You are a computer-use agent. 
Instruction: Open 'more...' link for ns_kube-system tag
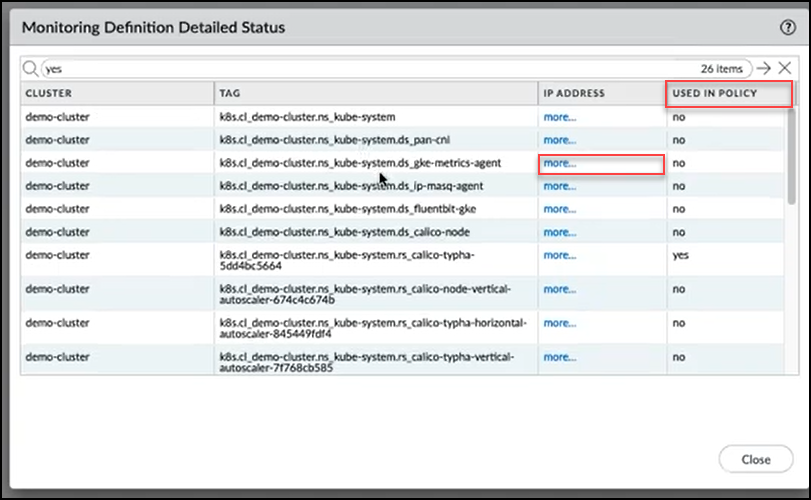point(559,117)
